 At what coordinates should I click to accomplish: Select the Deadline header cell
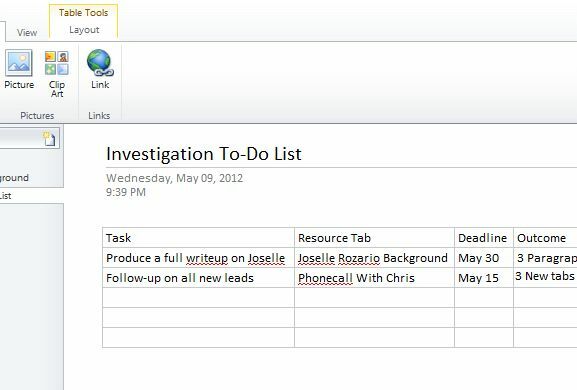[484, 238]
